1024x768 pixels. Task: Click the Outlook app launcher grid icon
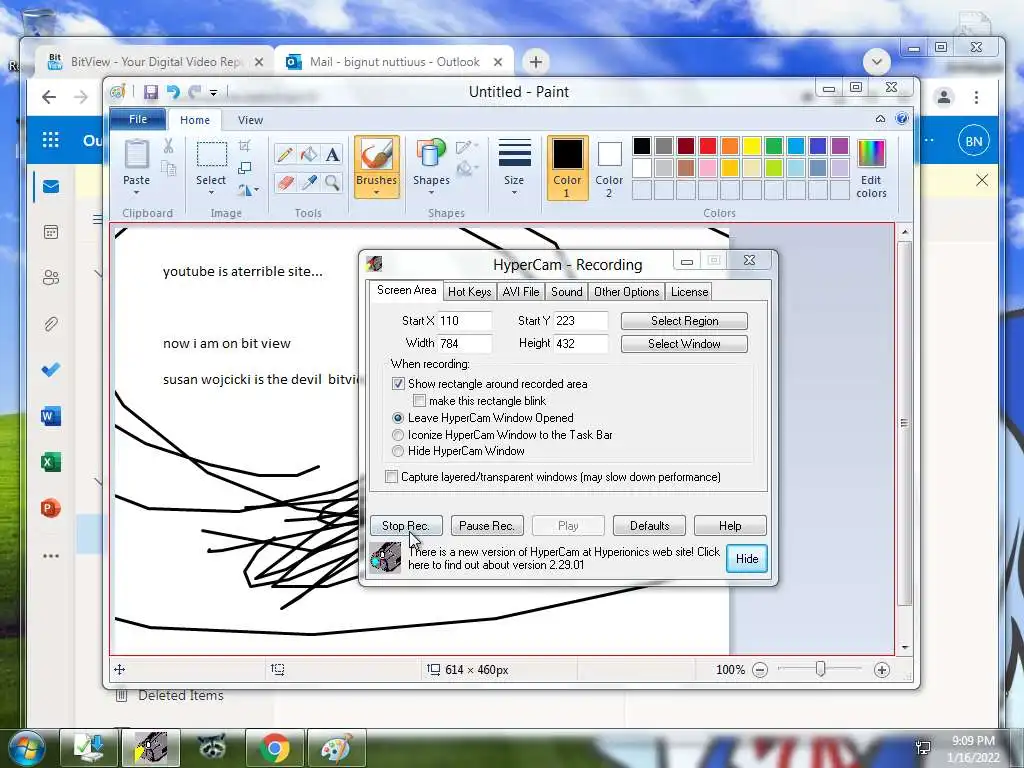(50, 140)
